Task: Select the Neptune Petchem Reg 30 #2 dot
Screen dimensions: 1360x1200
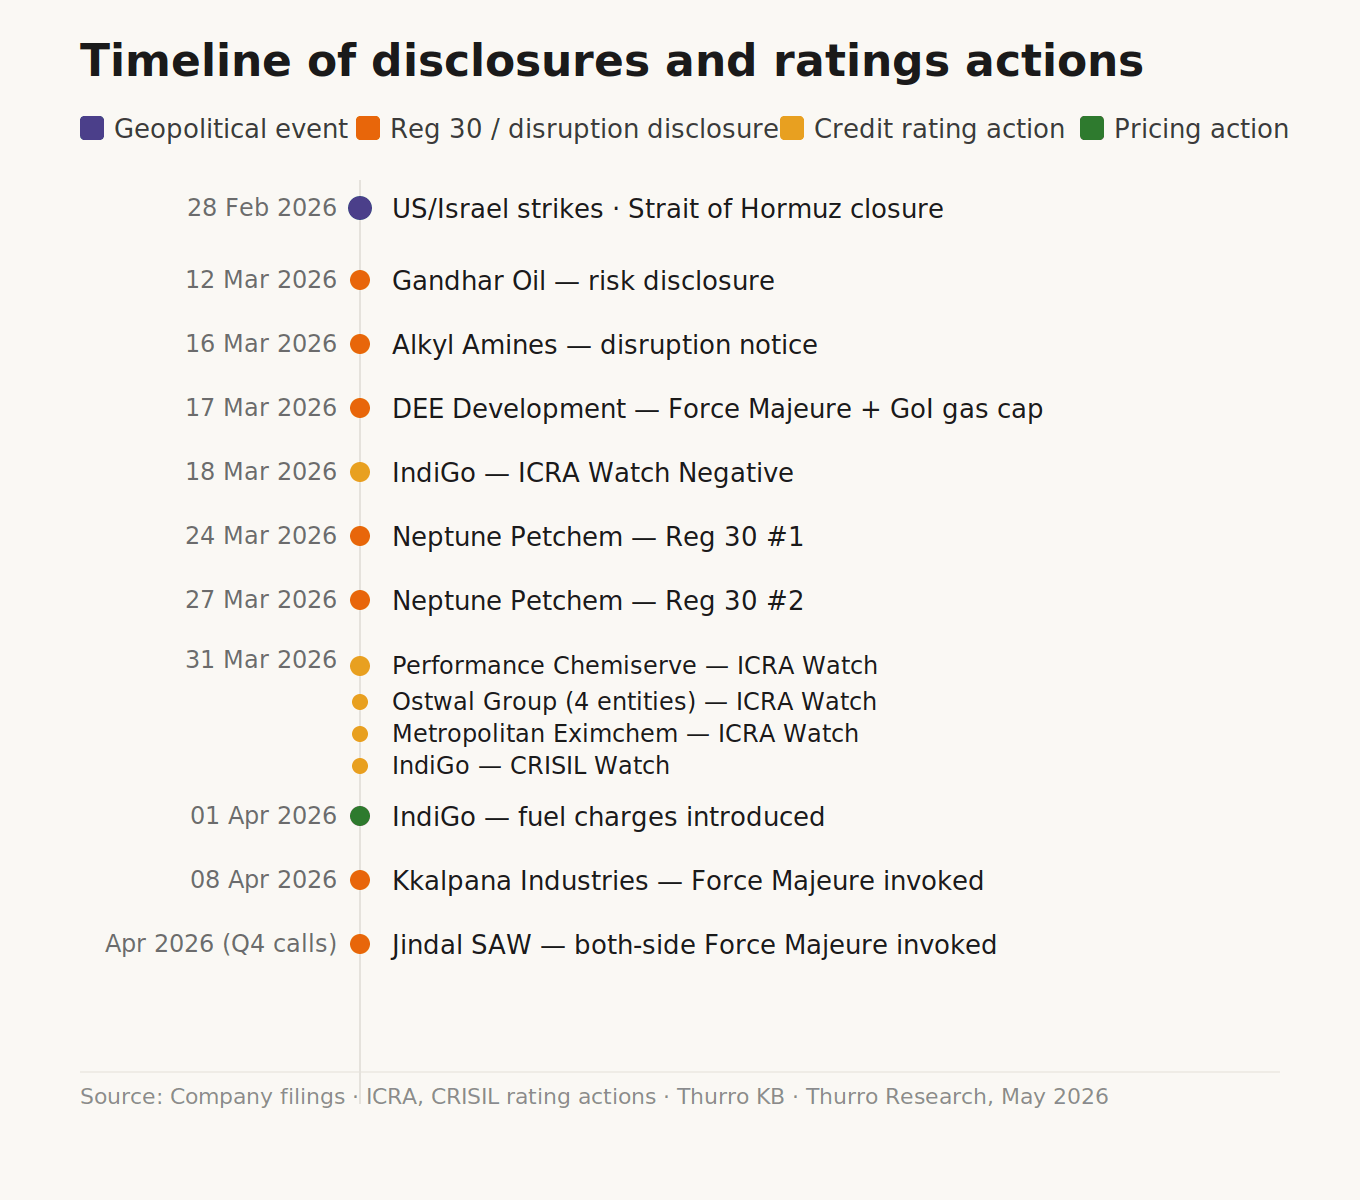Action: 360,600
